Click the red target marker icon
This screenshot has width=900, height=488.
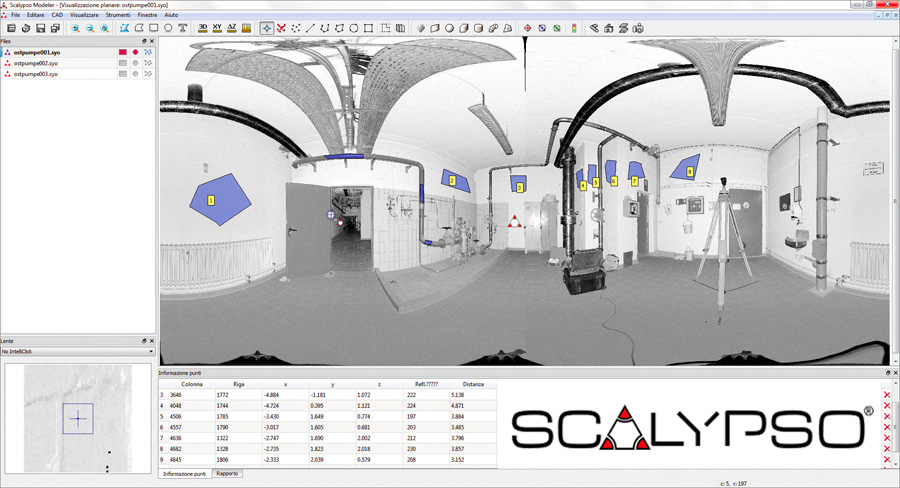(x=527, y=28)
